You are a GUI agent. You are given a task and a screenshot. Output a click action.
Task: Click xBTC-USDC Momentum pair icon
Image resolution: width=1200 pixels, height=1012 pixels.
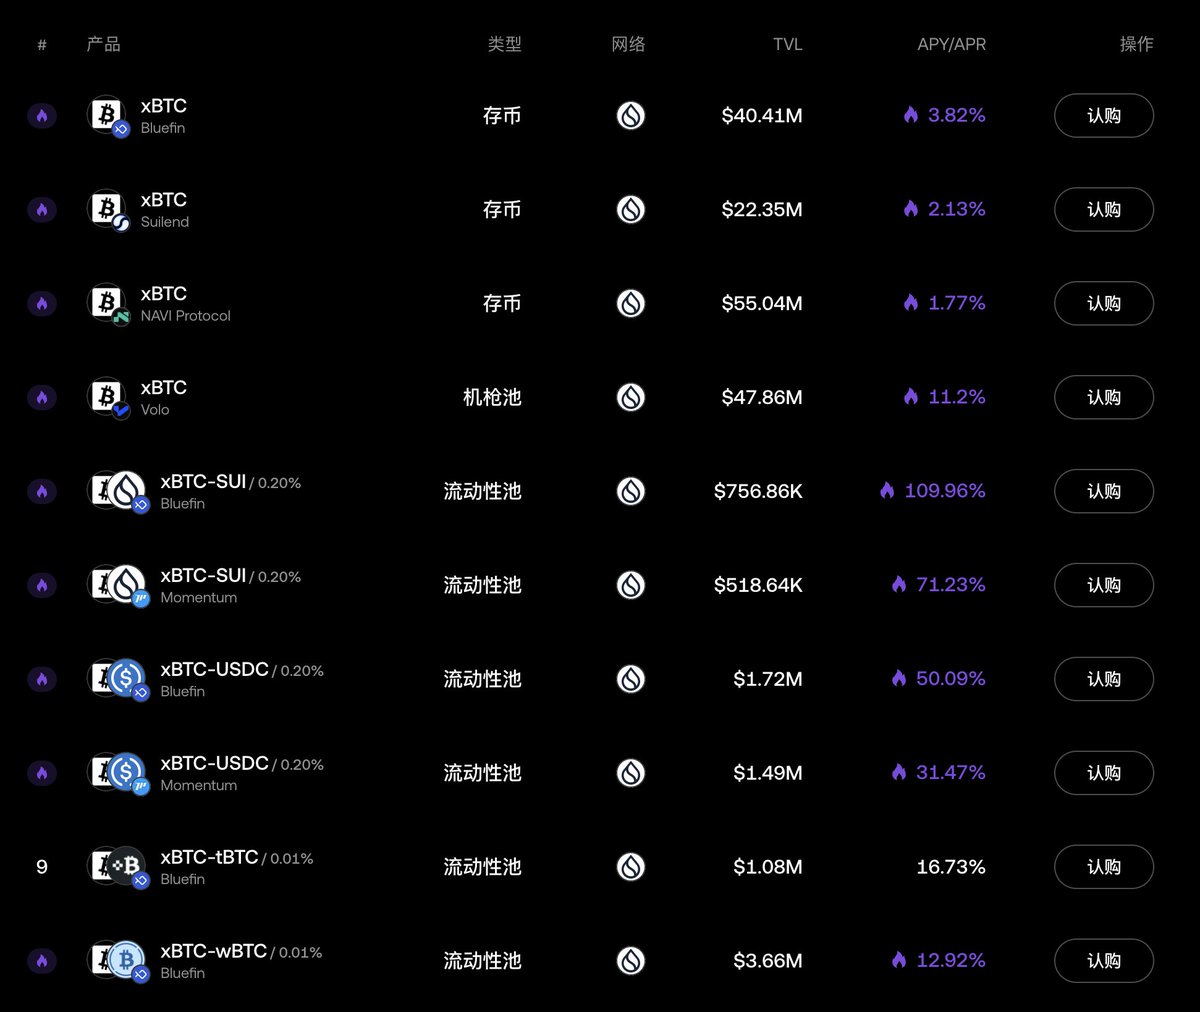pyautogui.click(x=118, y=773)
